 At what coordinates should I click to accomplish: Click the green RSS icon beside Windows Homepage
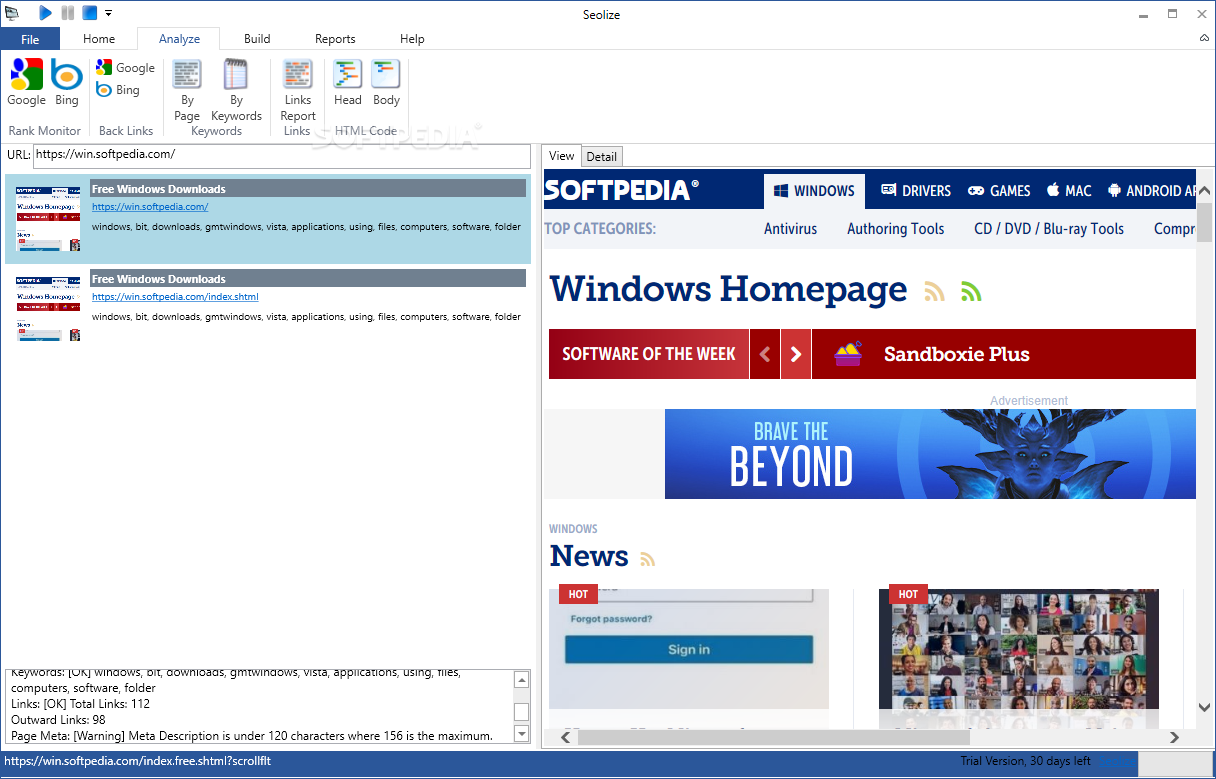(x=971, y=291)
